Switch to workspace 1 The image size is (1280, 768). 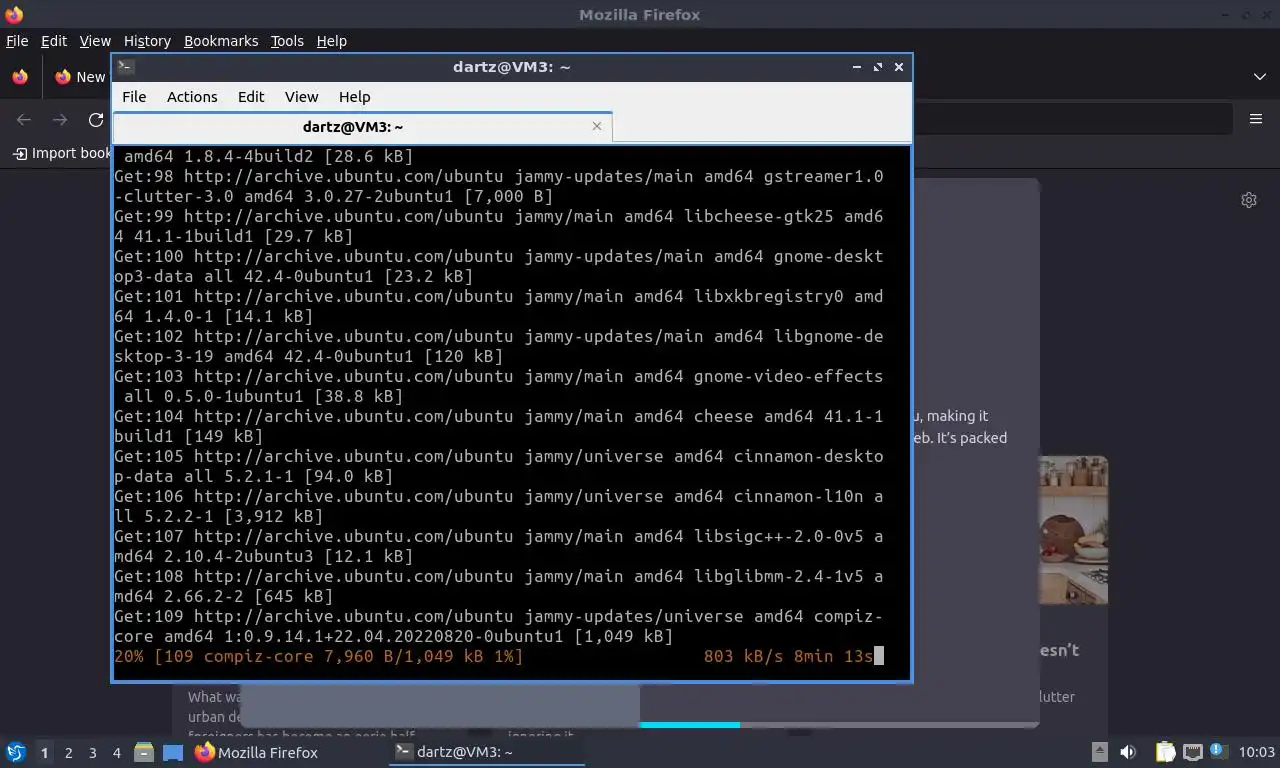click(44, 753)
